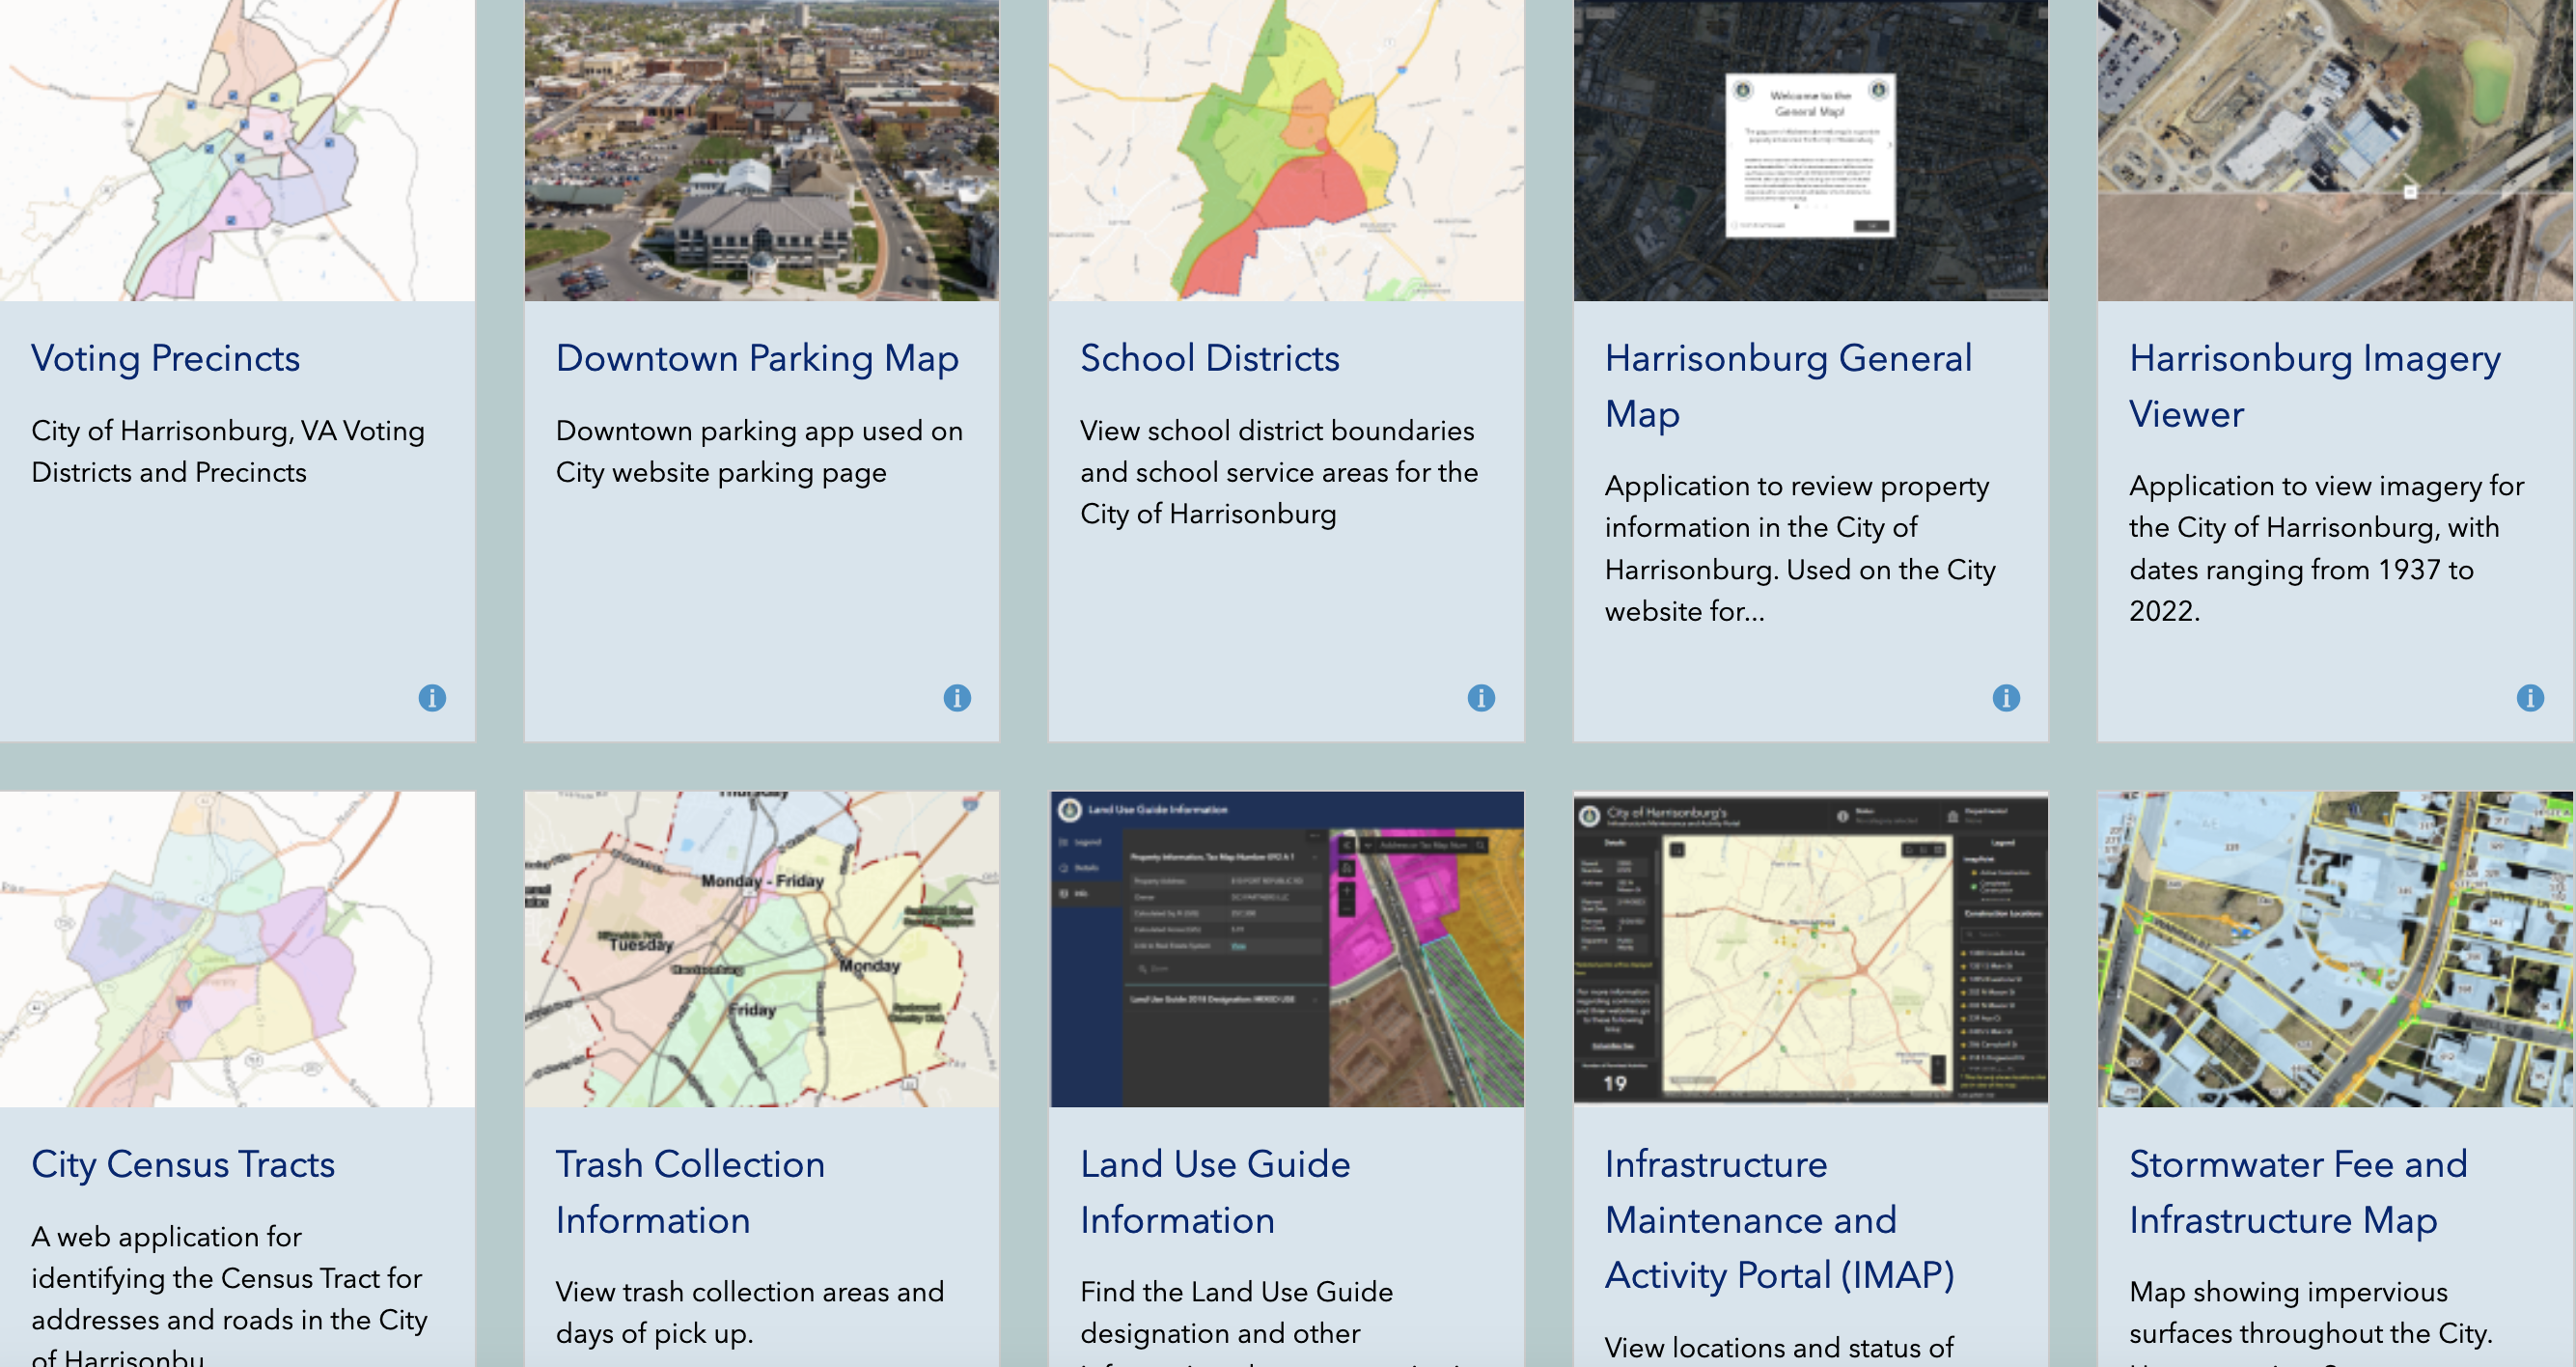Click the Harrisonburg General Map thumbnail
The width and height of the screenshot is (2576, 1367).
pyautogui.click(x=1811, y=150)
